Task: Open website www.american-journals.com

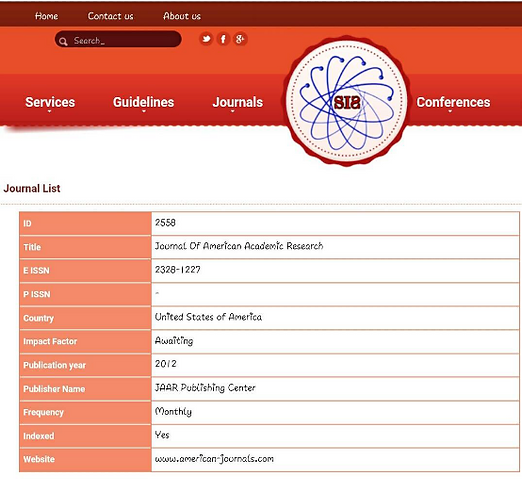Action: pos(214,459)
